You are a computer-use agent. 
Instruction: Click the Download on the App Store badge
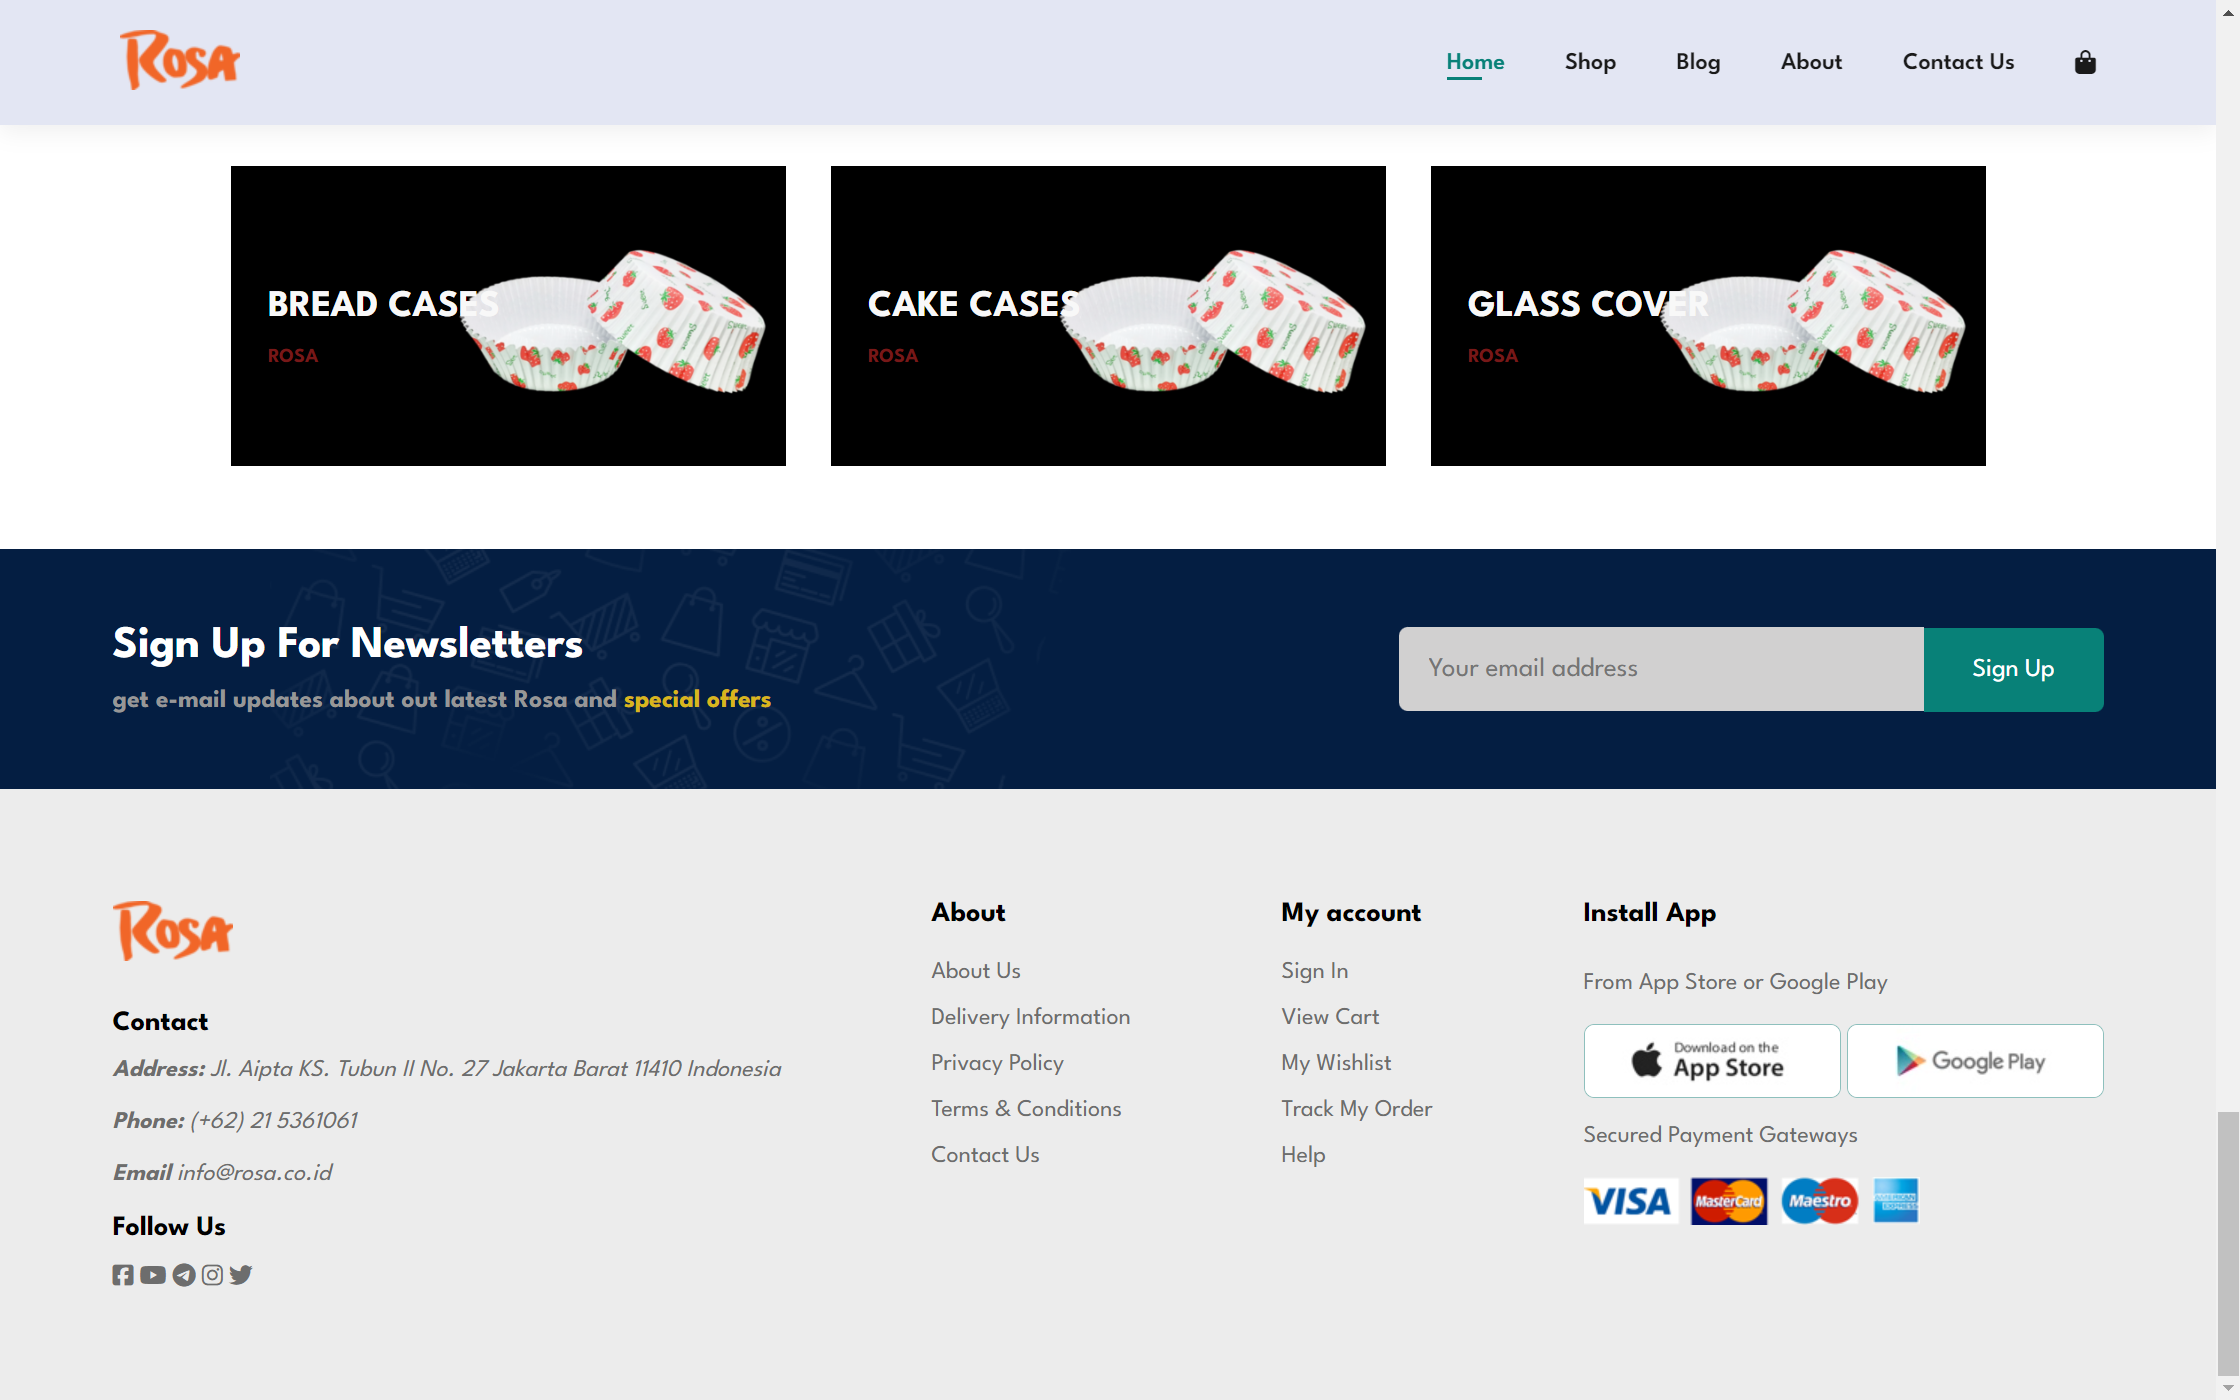tap(1711, 1061)
